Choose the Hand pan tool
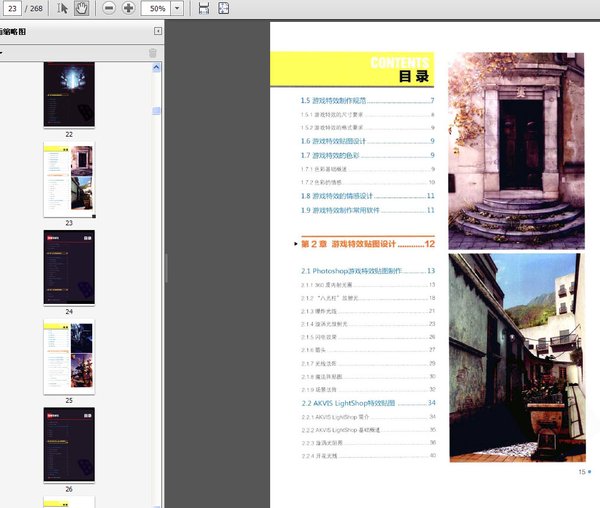Viewport: 600px width, 508px height. pyautogui.click(x=81, y=8)
